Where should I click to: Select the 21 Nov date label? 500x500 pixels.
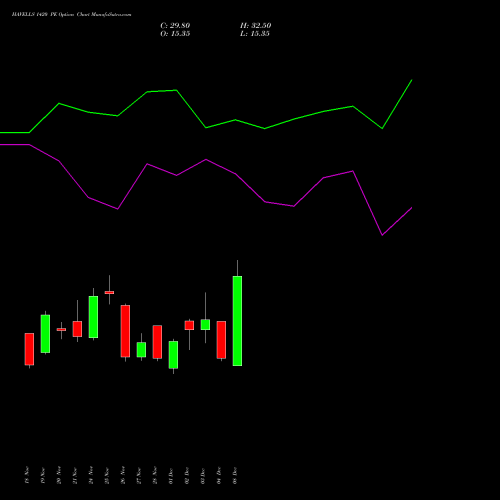tap(75, 475)
